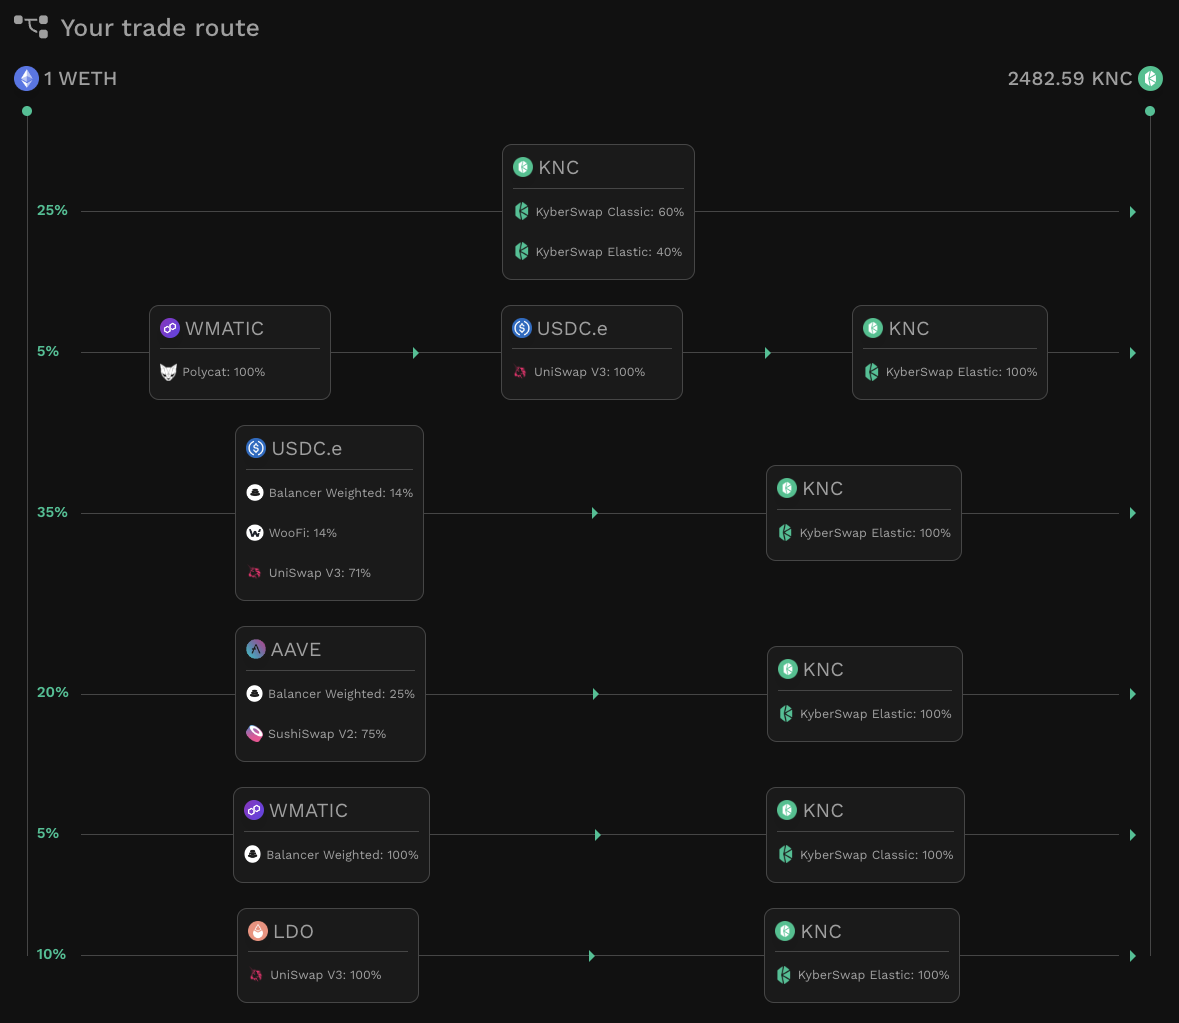Click 'Balancer Weighted: 100%' text
This screenshot has height=1023, width=1179.
pyautogui.click(x=342, y=855)
